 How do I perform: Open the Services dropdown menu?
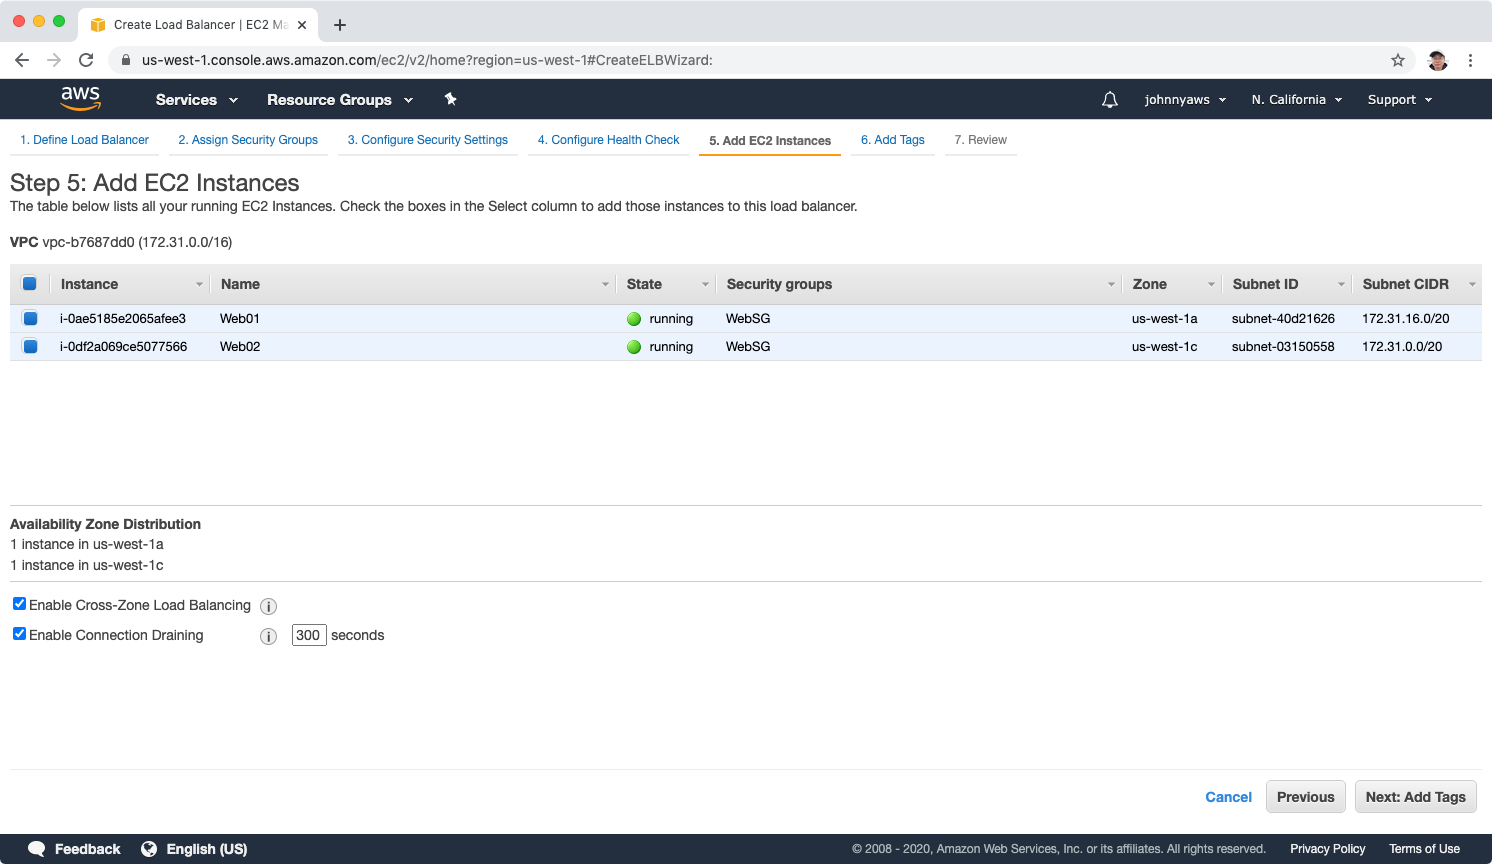click(x=197, y=100)
